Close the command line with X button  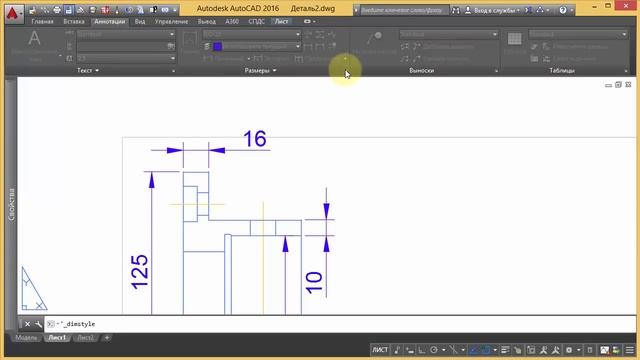(x=27, y=324)
